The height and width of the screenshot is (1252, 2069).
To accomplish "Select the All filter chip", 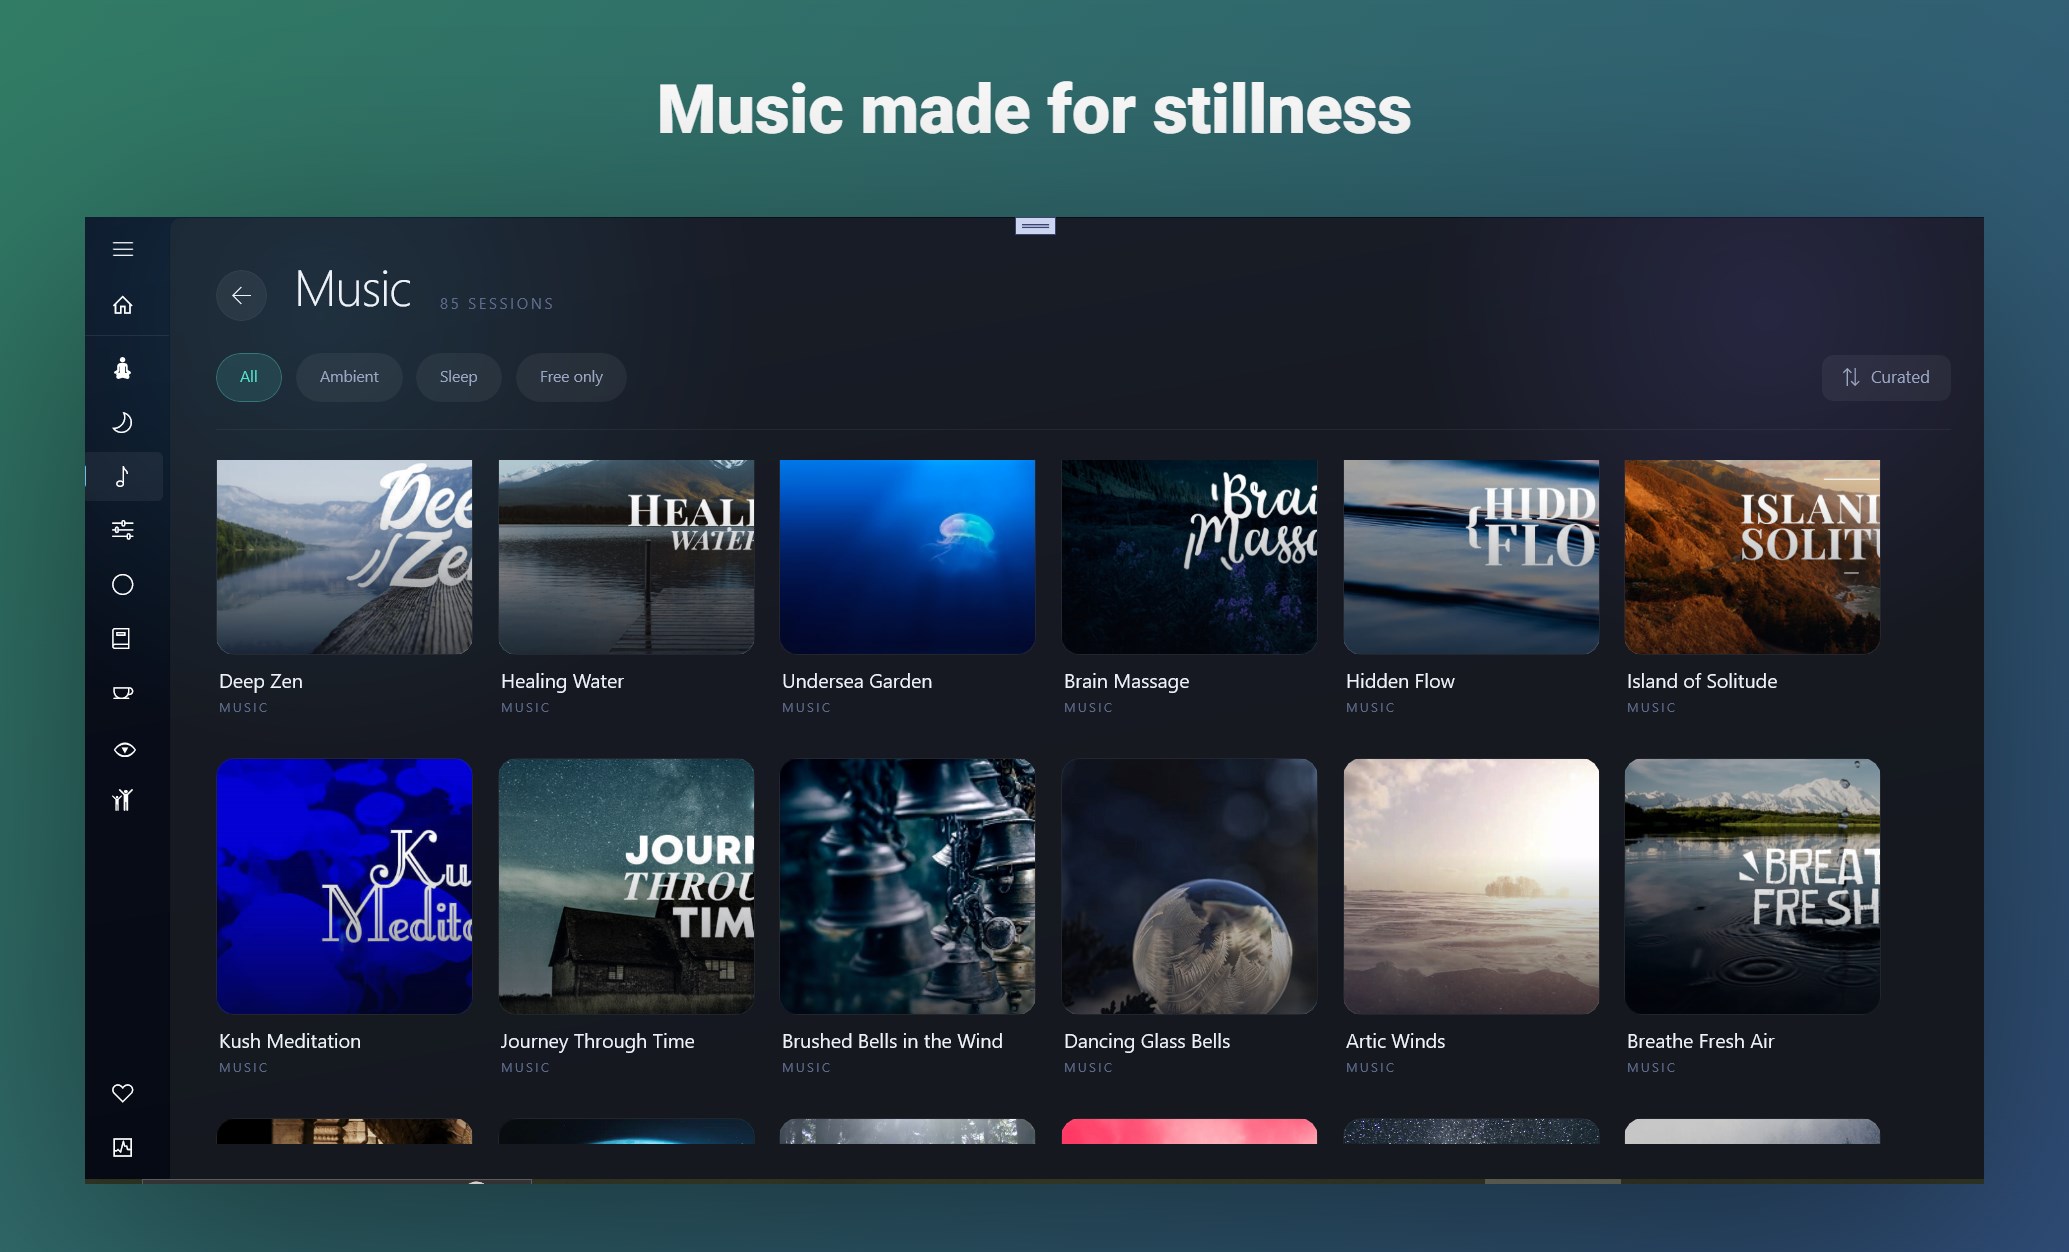I will [249, 377].
